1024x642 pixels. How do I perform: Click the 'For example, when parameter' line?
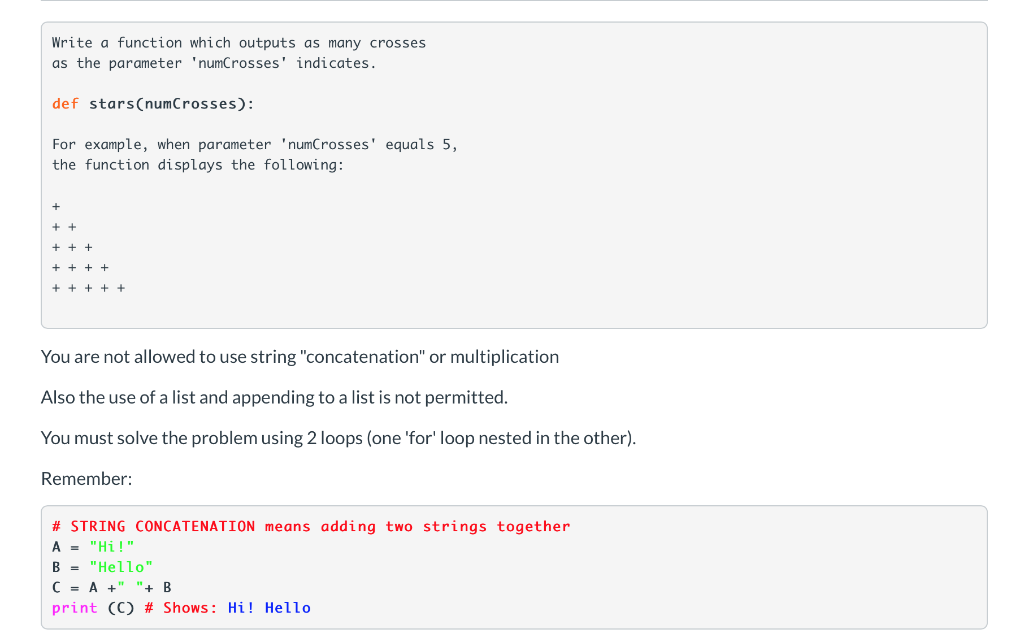255,144
